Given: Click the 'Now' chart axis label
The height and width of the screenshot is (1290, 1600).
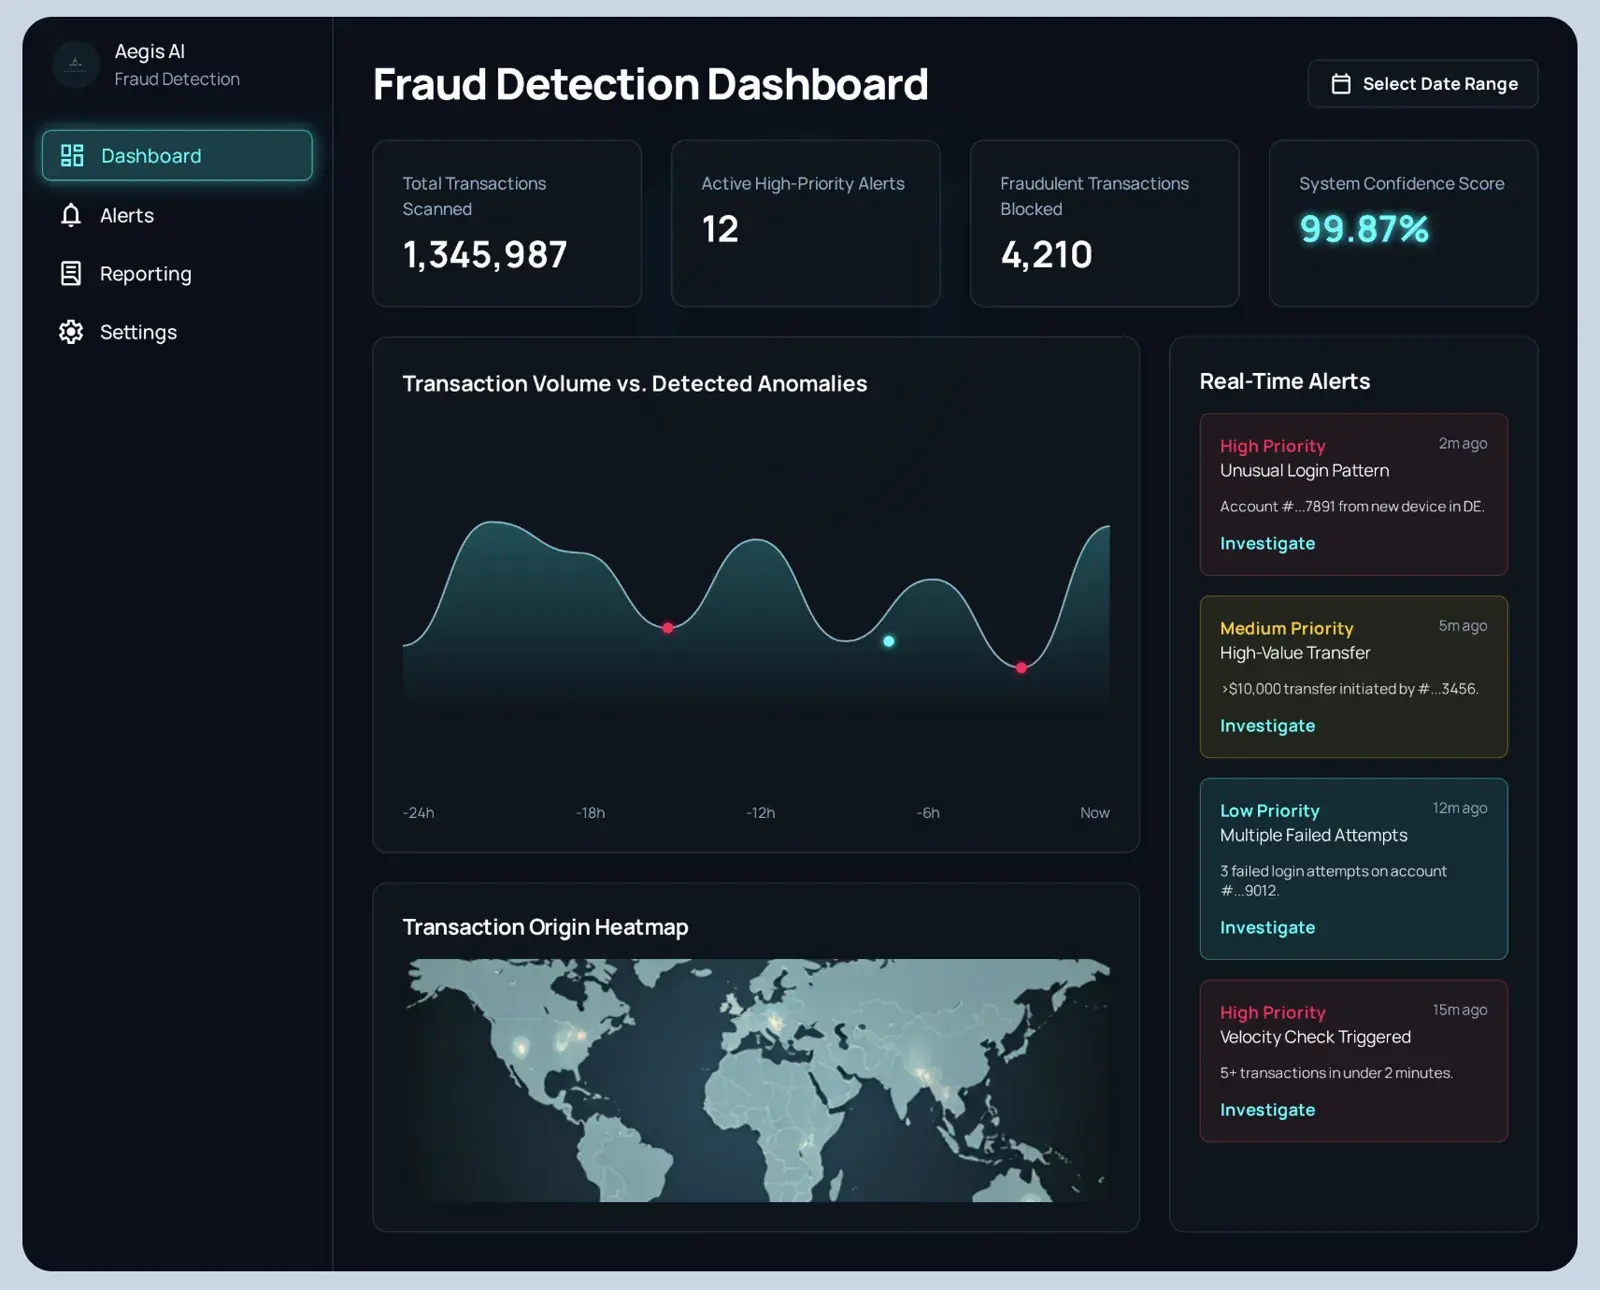Looking at the screenshot, I should click(x=1094, y=813).
